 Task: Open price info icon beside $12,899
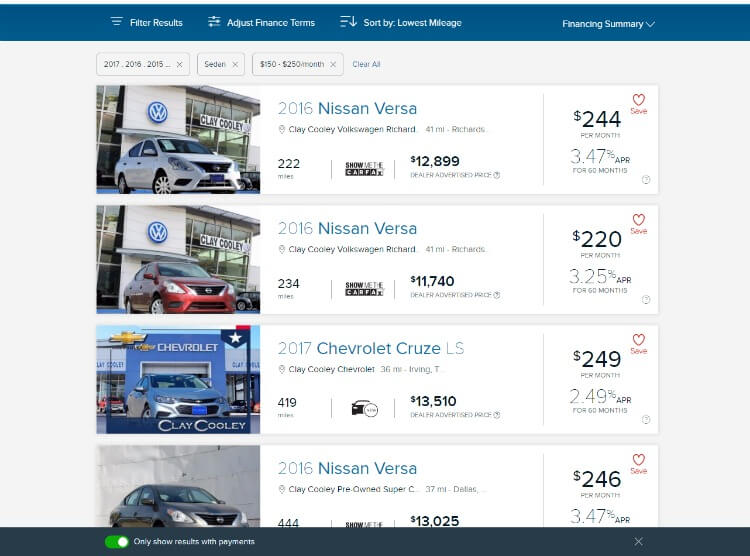(x=497, y=175)
